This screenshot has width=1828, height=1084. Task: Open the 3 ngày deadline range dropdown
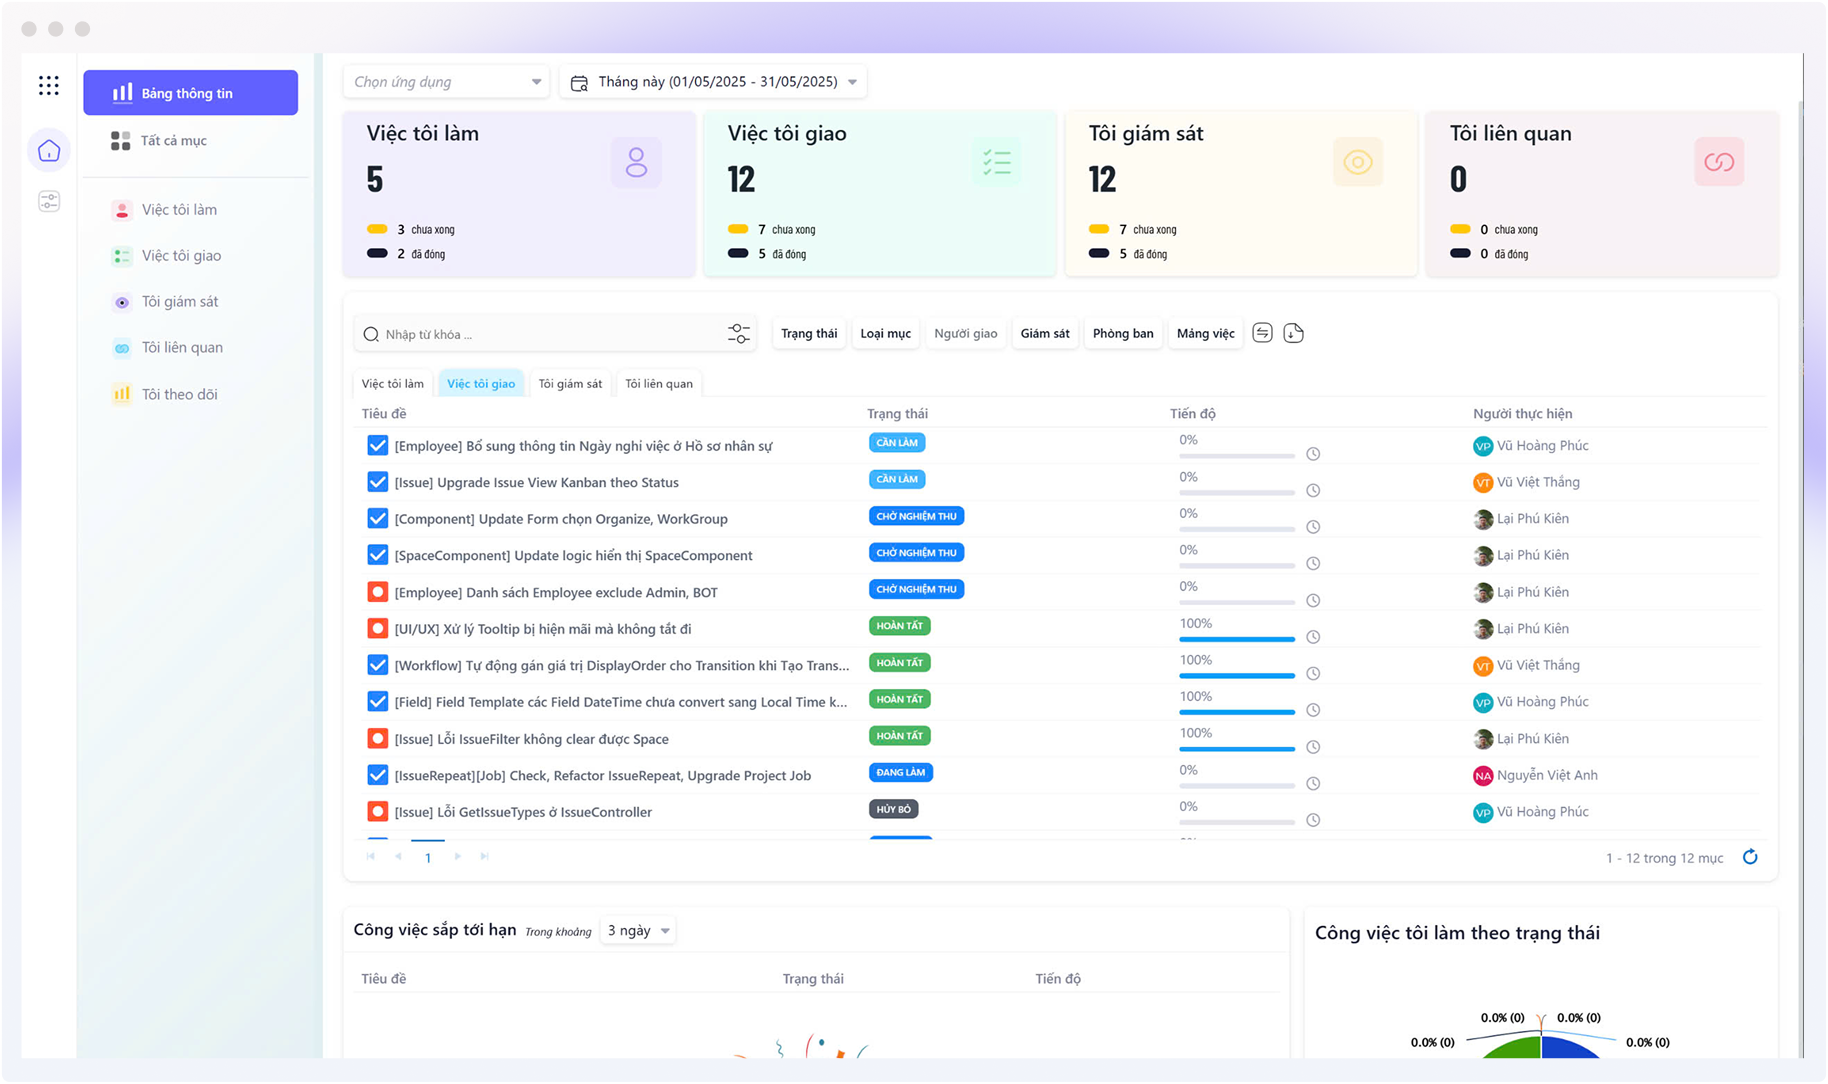(637, 931)
